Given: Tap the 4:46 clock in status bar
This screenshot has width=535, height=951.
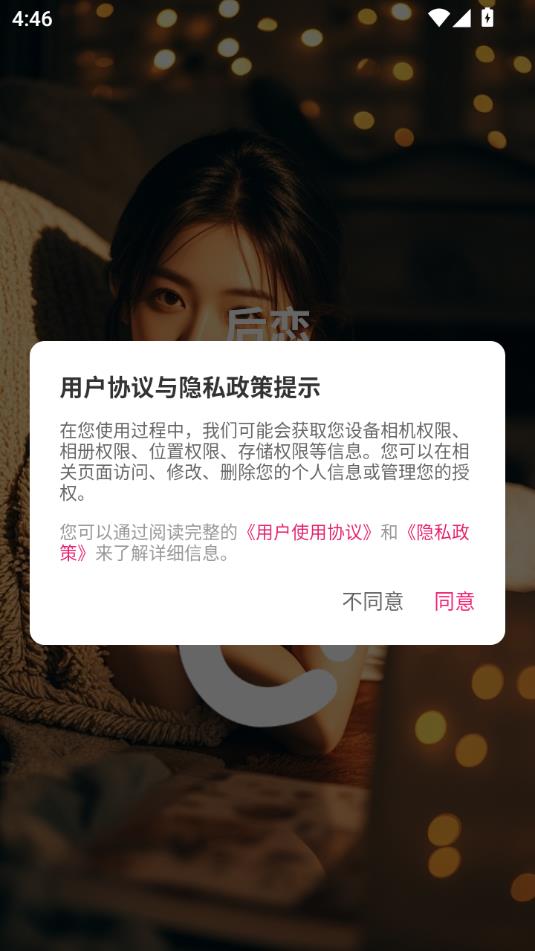Looking at the screenshot, I should click(x=32, y=19).
